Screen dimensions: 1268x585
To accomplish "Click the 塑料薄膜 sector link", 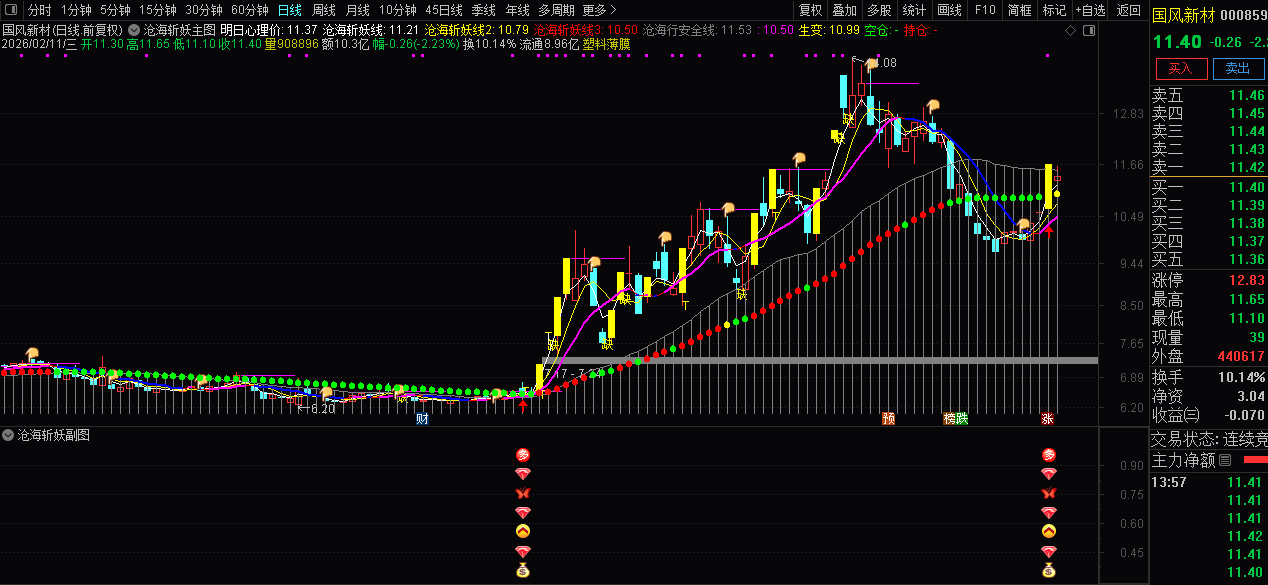I will (x=606, y=44).
